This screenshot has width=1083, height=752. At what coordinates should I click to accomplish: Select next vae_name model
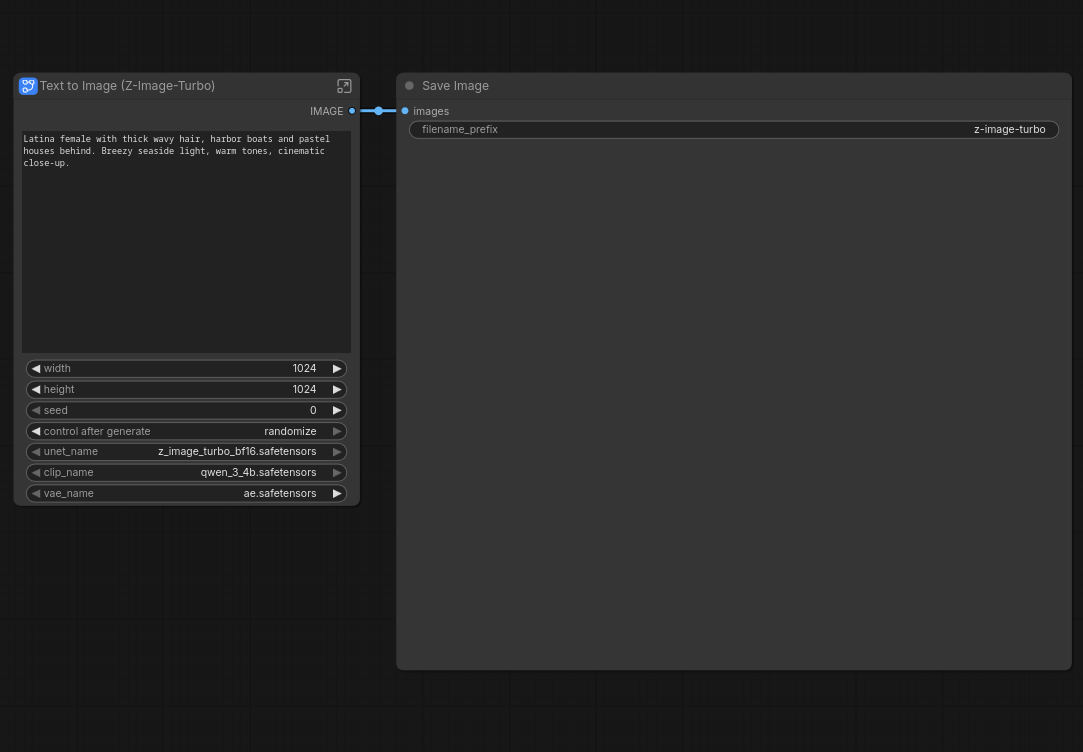tap(337, 493)
